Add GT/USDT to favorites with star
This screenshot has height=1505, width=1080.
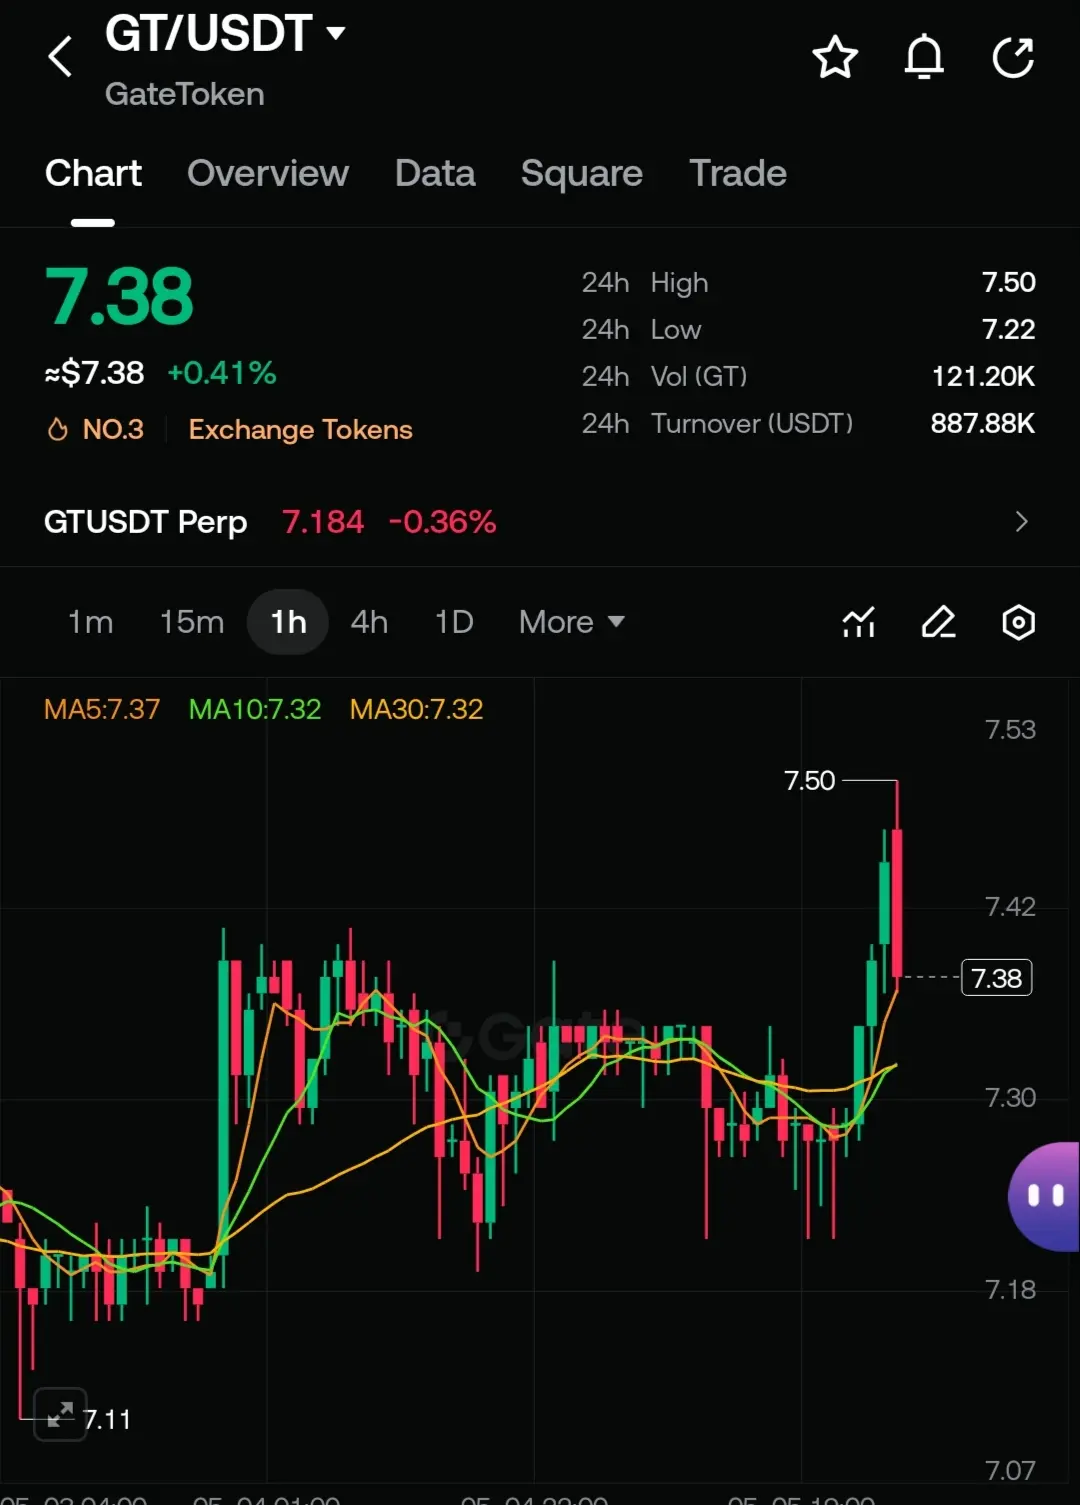(835, 57)
